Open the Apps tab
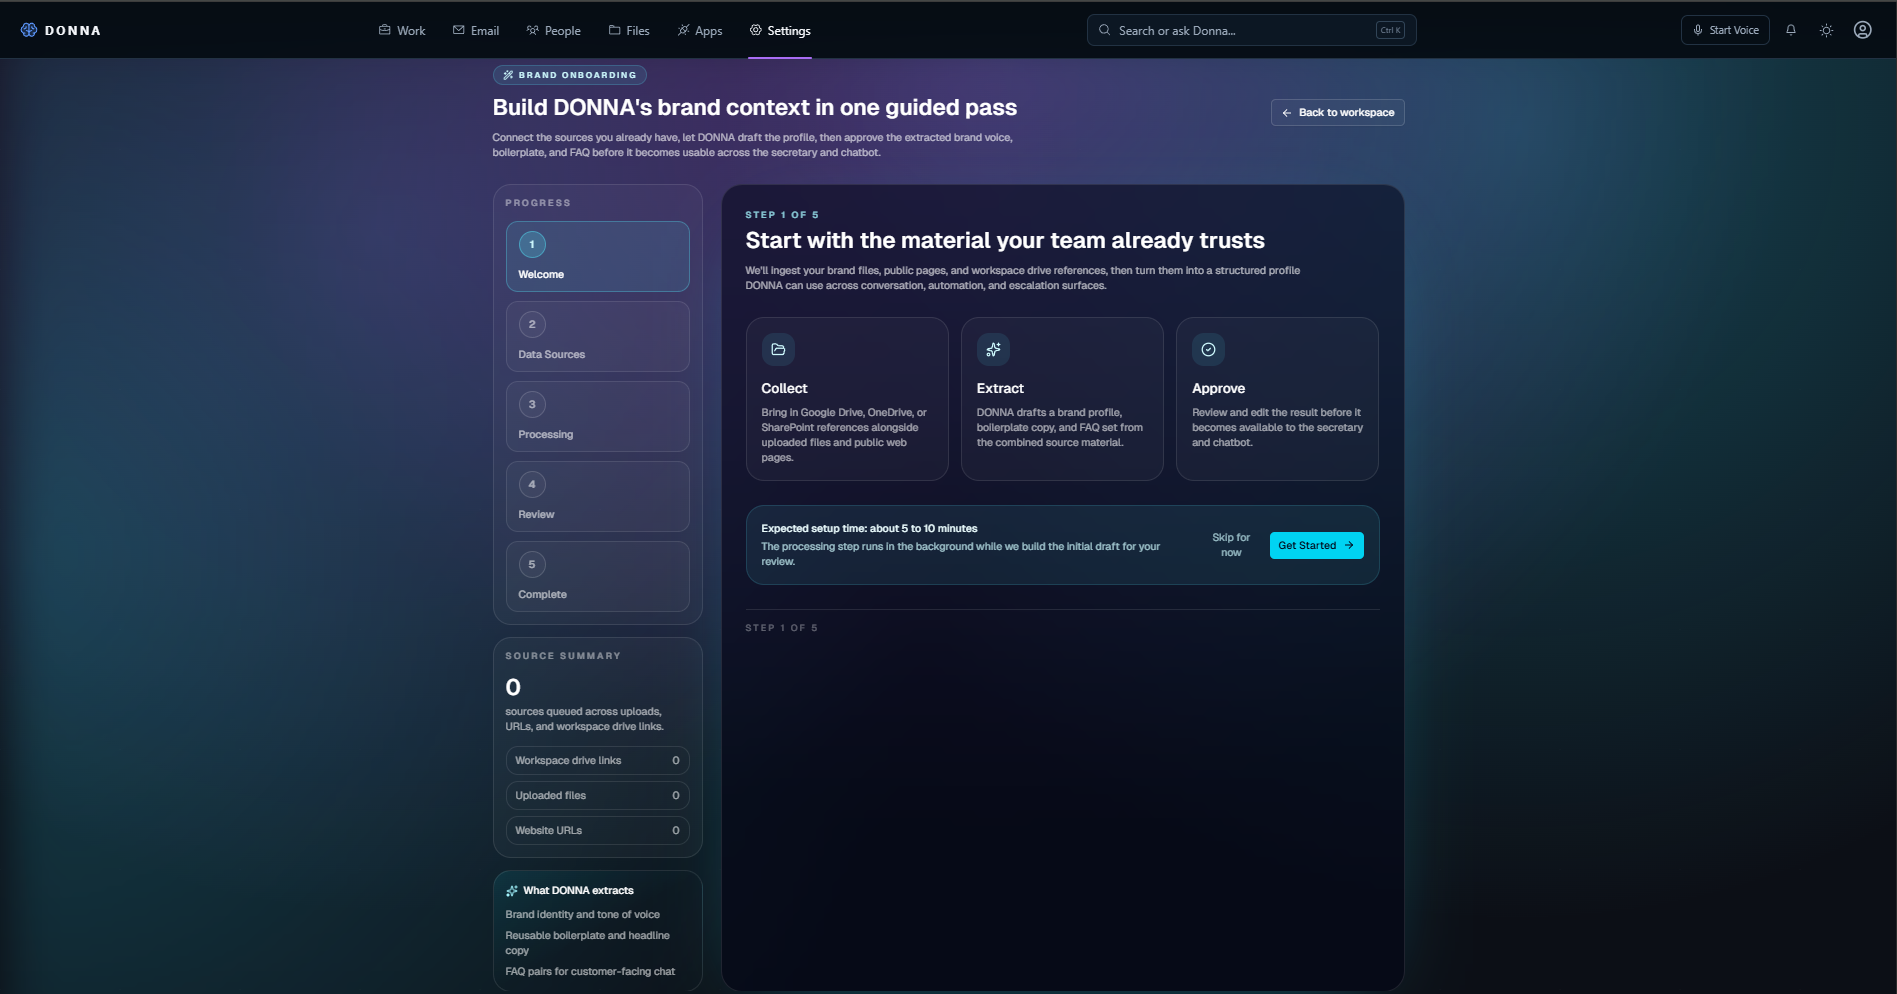The image size is (1897, 994). click(x=700, y=30)
